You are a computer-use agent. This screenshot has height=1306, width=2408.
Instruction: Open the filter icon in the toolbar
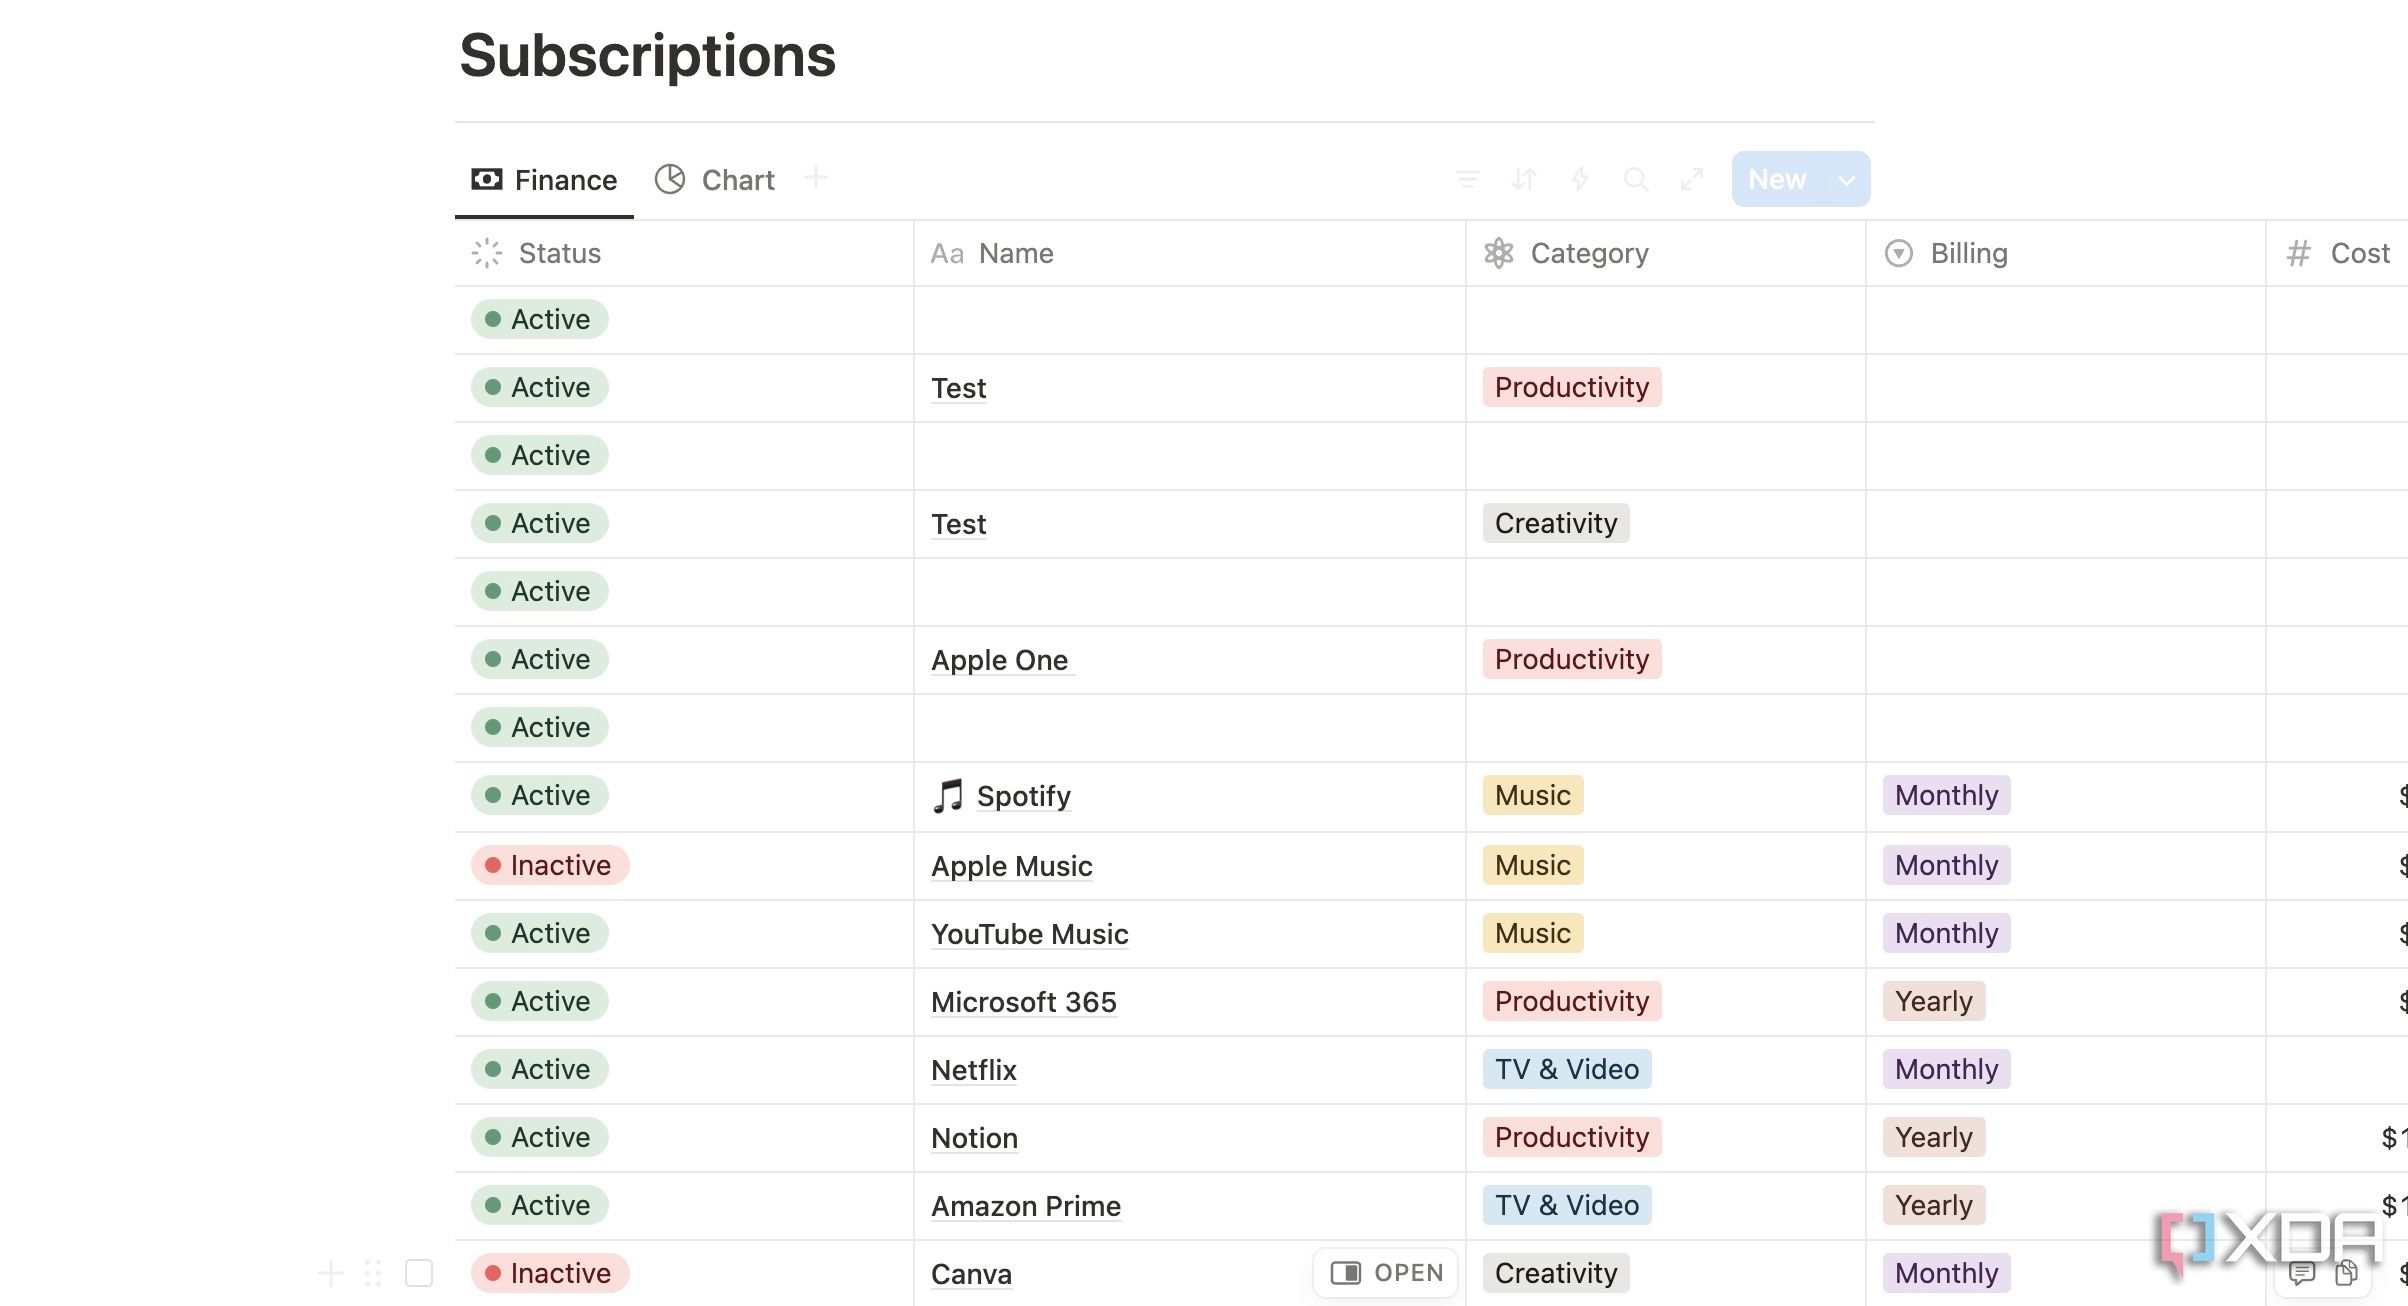pos(1467,179)
